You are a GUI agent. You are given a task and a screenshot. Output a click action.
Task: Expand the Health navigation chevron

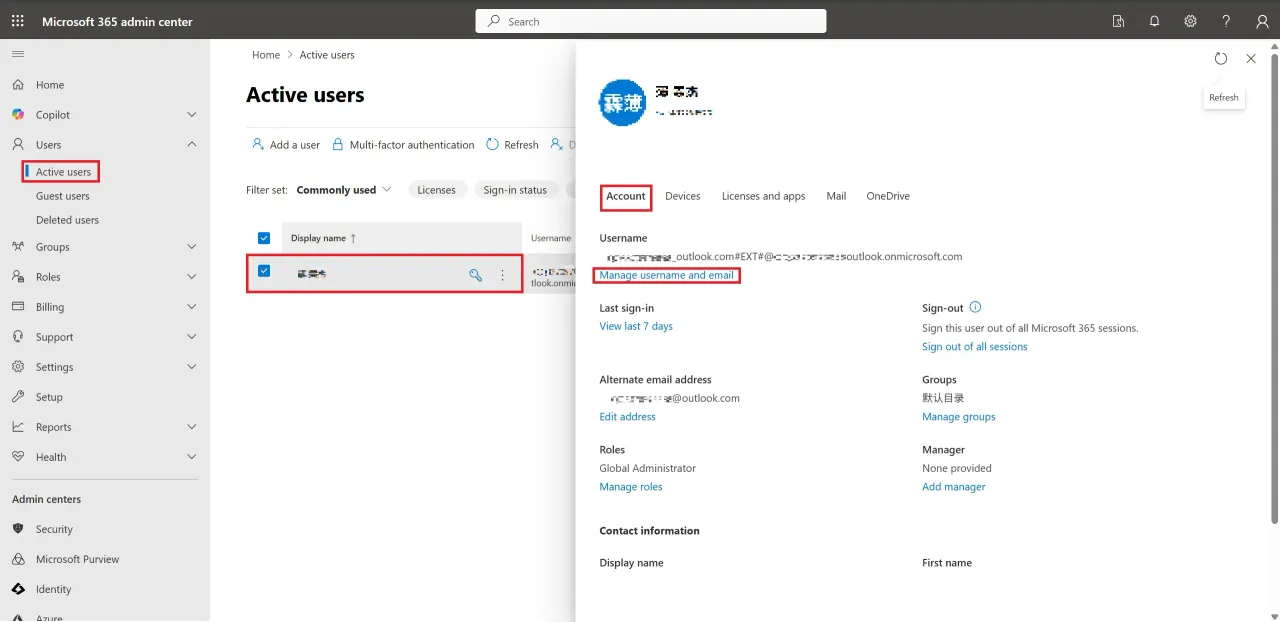click(x=192, y=457)
